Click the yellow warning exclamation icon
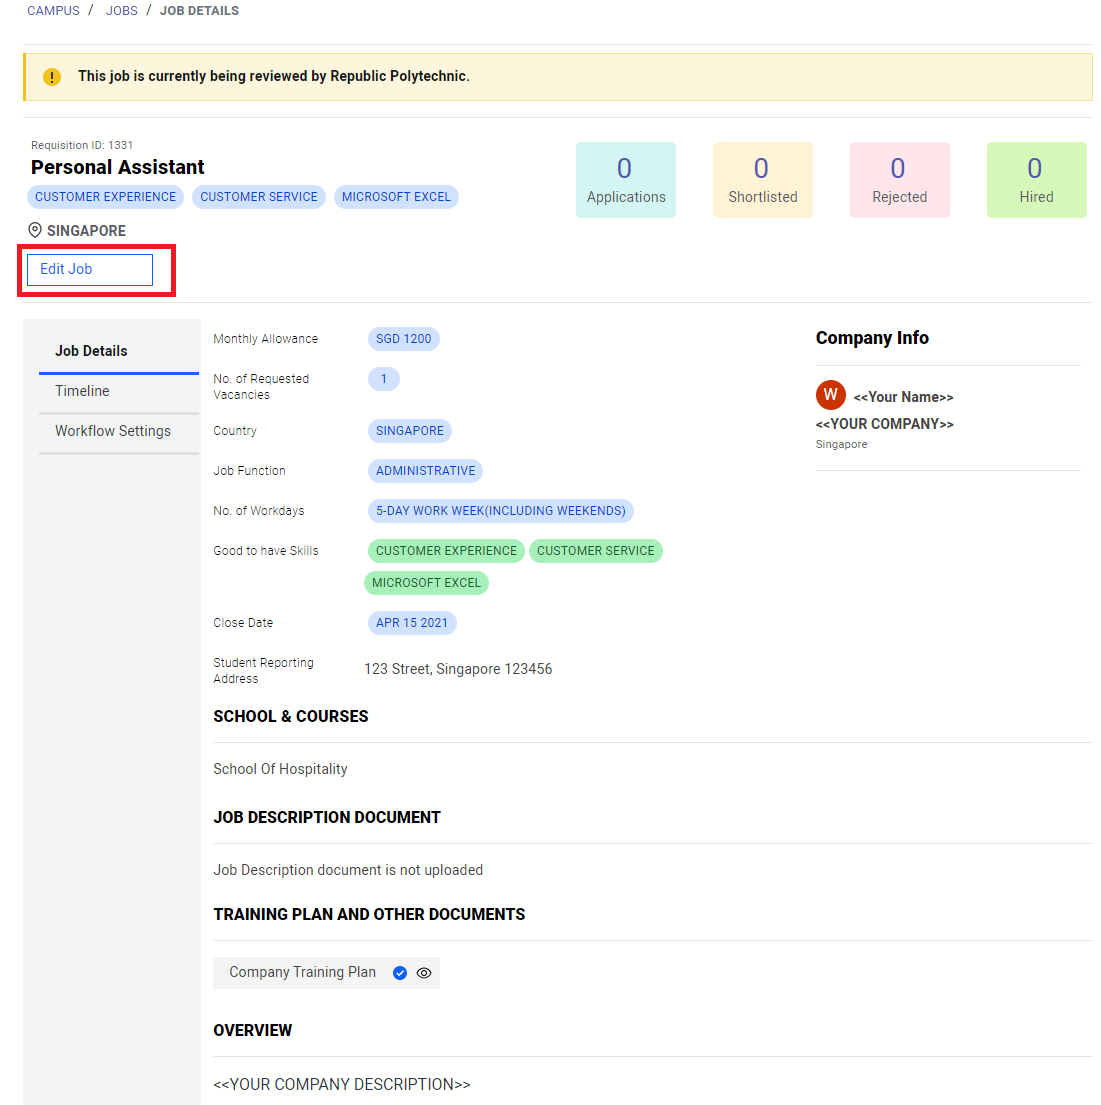1101x1105 pixels. point(52,77)
